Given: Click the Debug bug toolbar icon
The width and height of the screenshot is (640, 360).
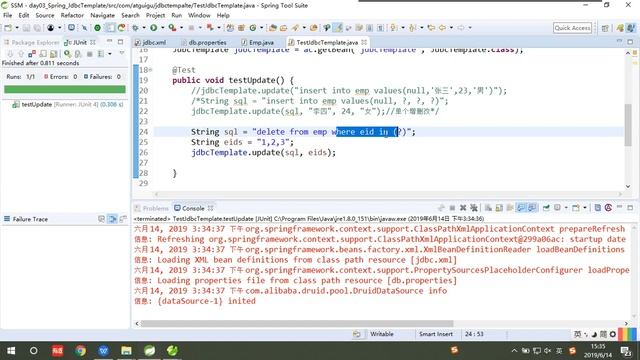Looking at the screenshot, I should [x=135, y=28].
